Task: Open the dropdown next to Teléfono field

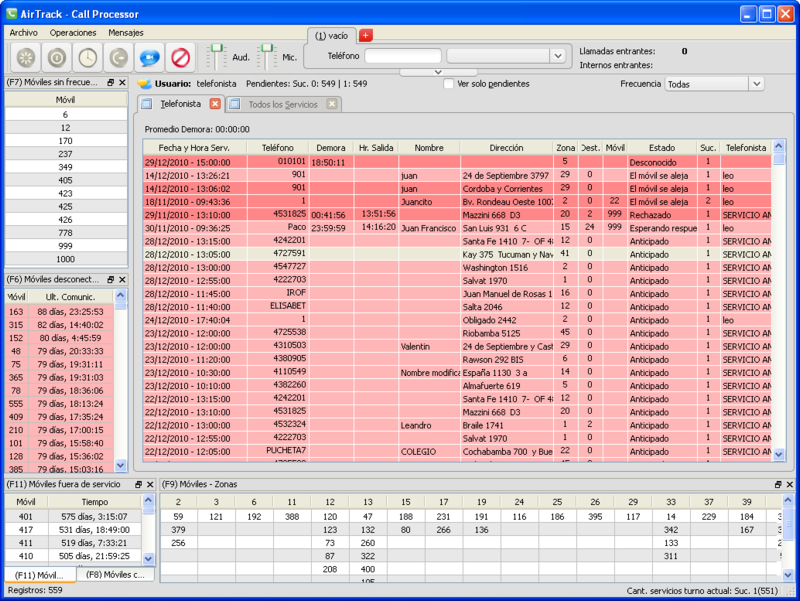Action: click(x=558, y=56)
